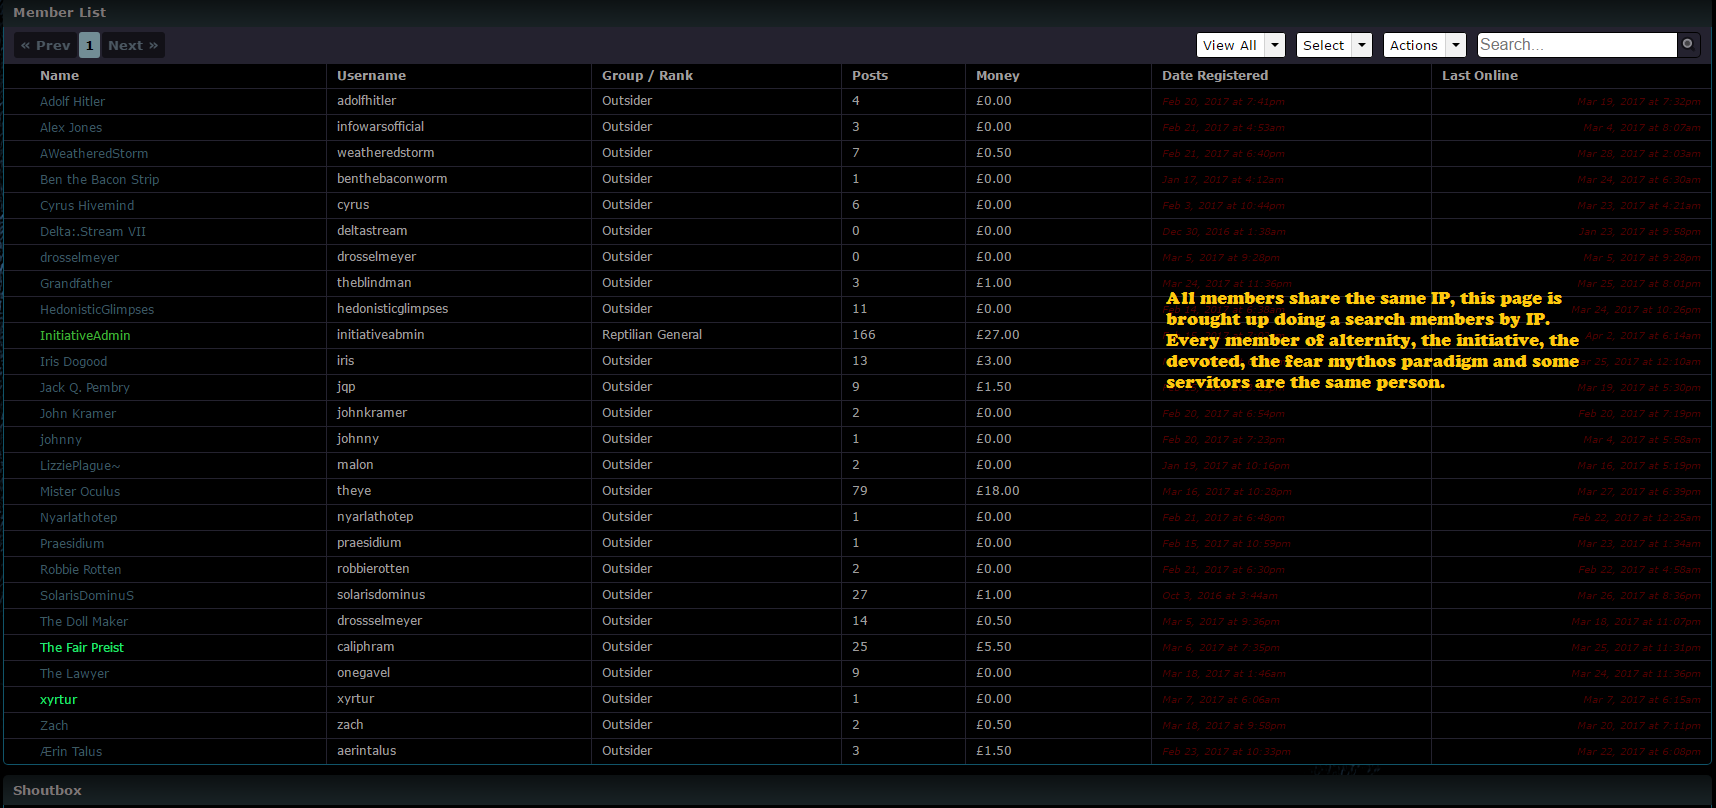Select page number 1
The width and height of the screenshot is (1716, 808).
[89, 45]
